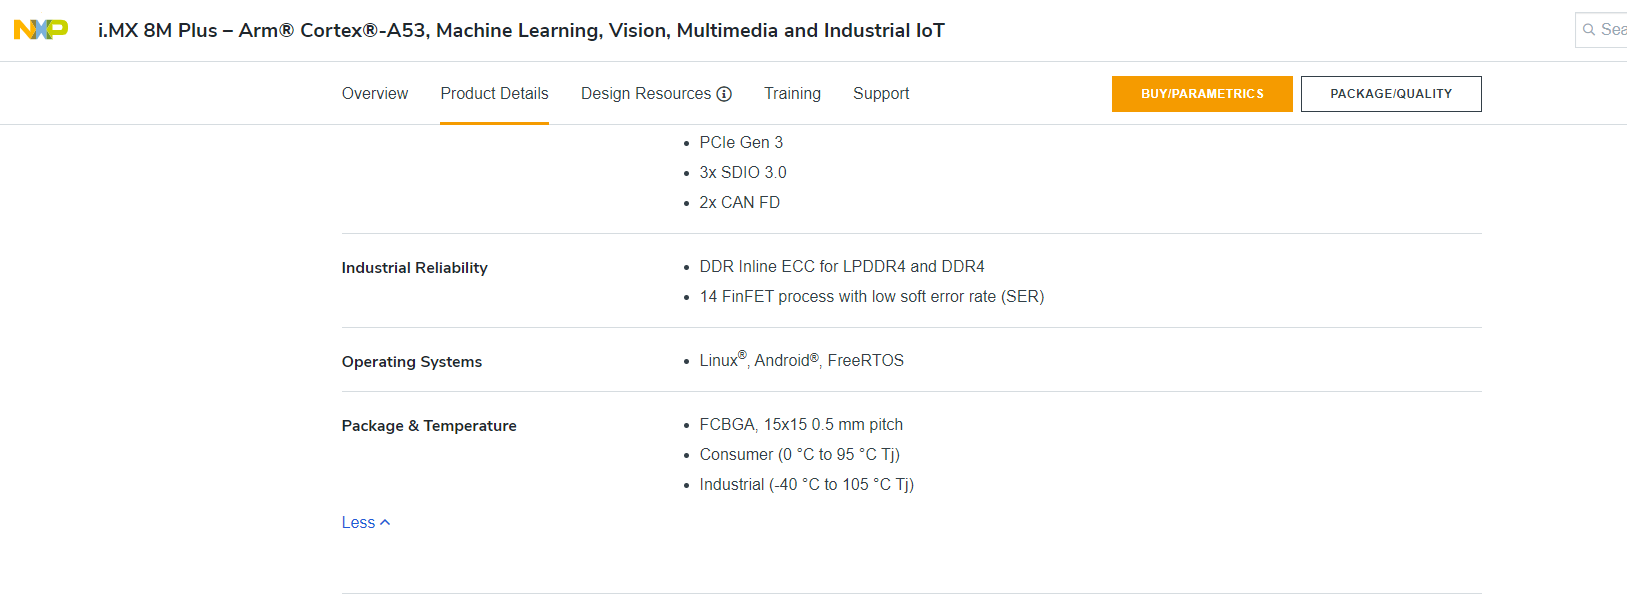Click the Industrial Reliability row label
This screenshot has height=612, width=1627.
click(x=414, y=267)
